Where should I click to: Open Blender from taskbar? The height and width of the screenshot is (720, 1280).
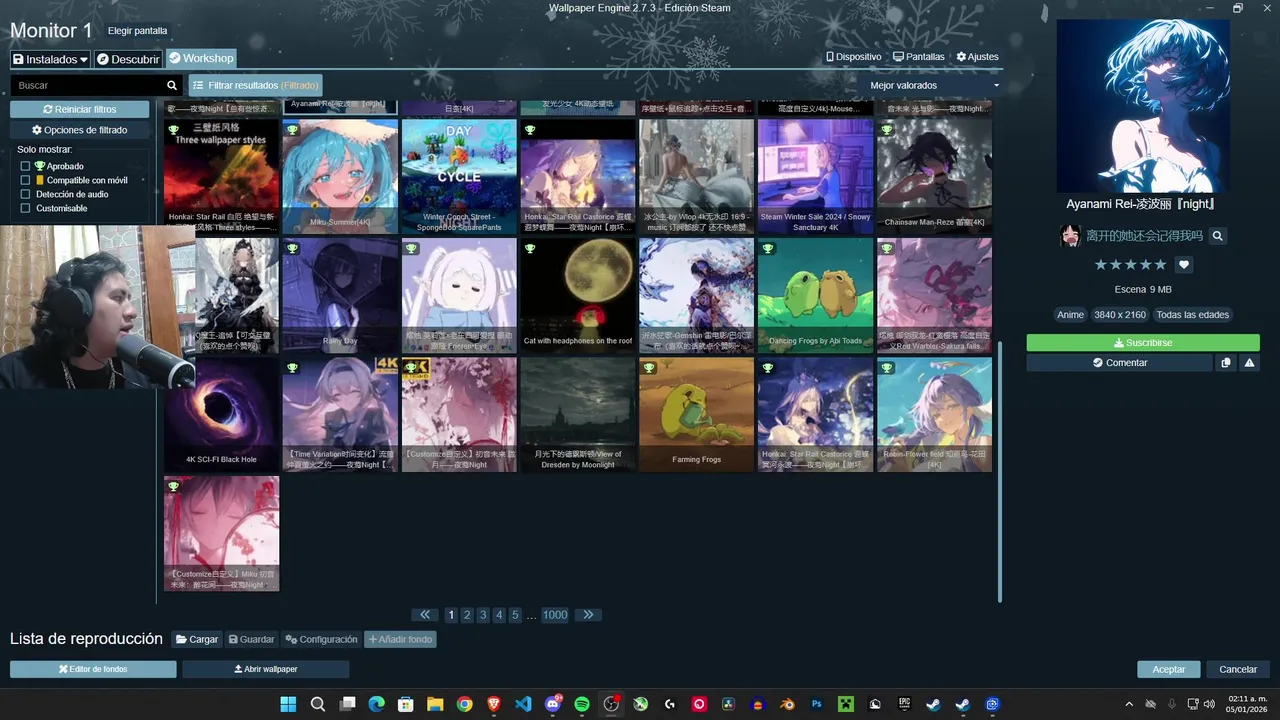point(787,704)
